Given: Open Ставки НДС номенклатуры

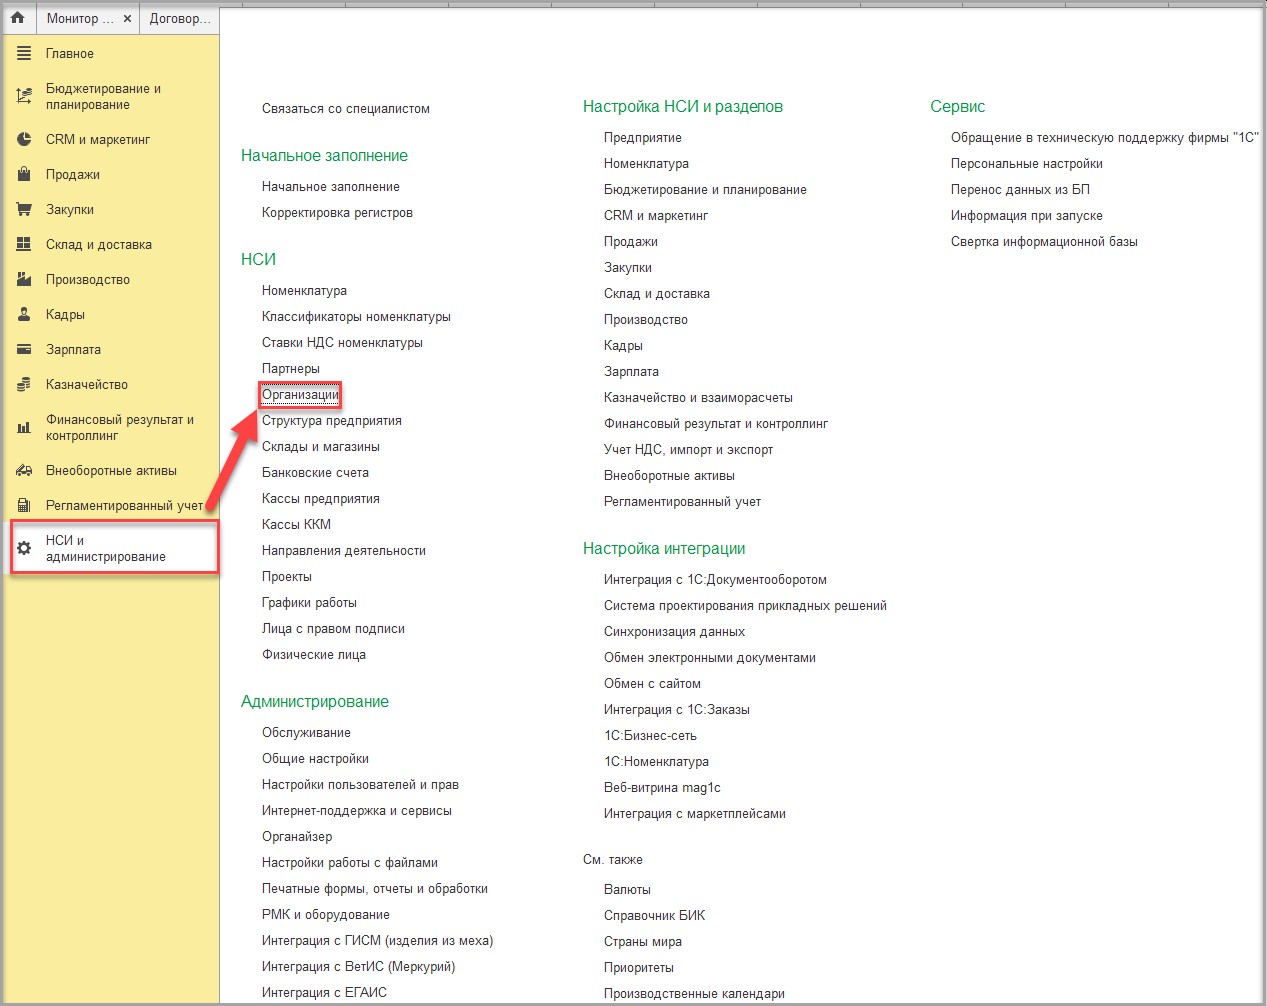Looking at the screenshot, I should (x=342, y=342).
